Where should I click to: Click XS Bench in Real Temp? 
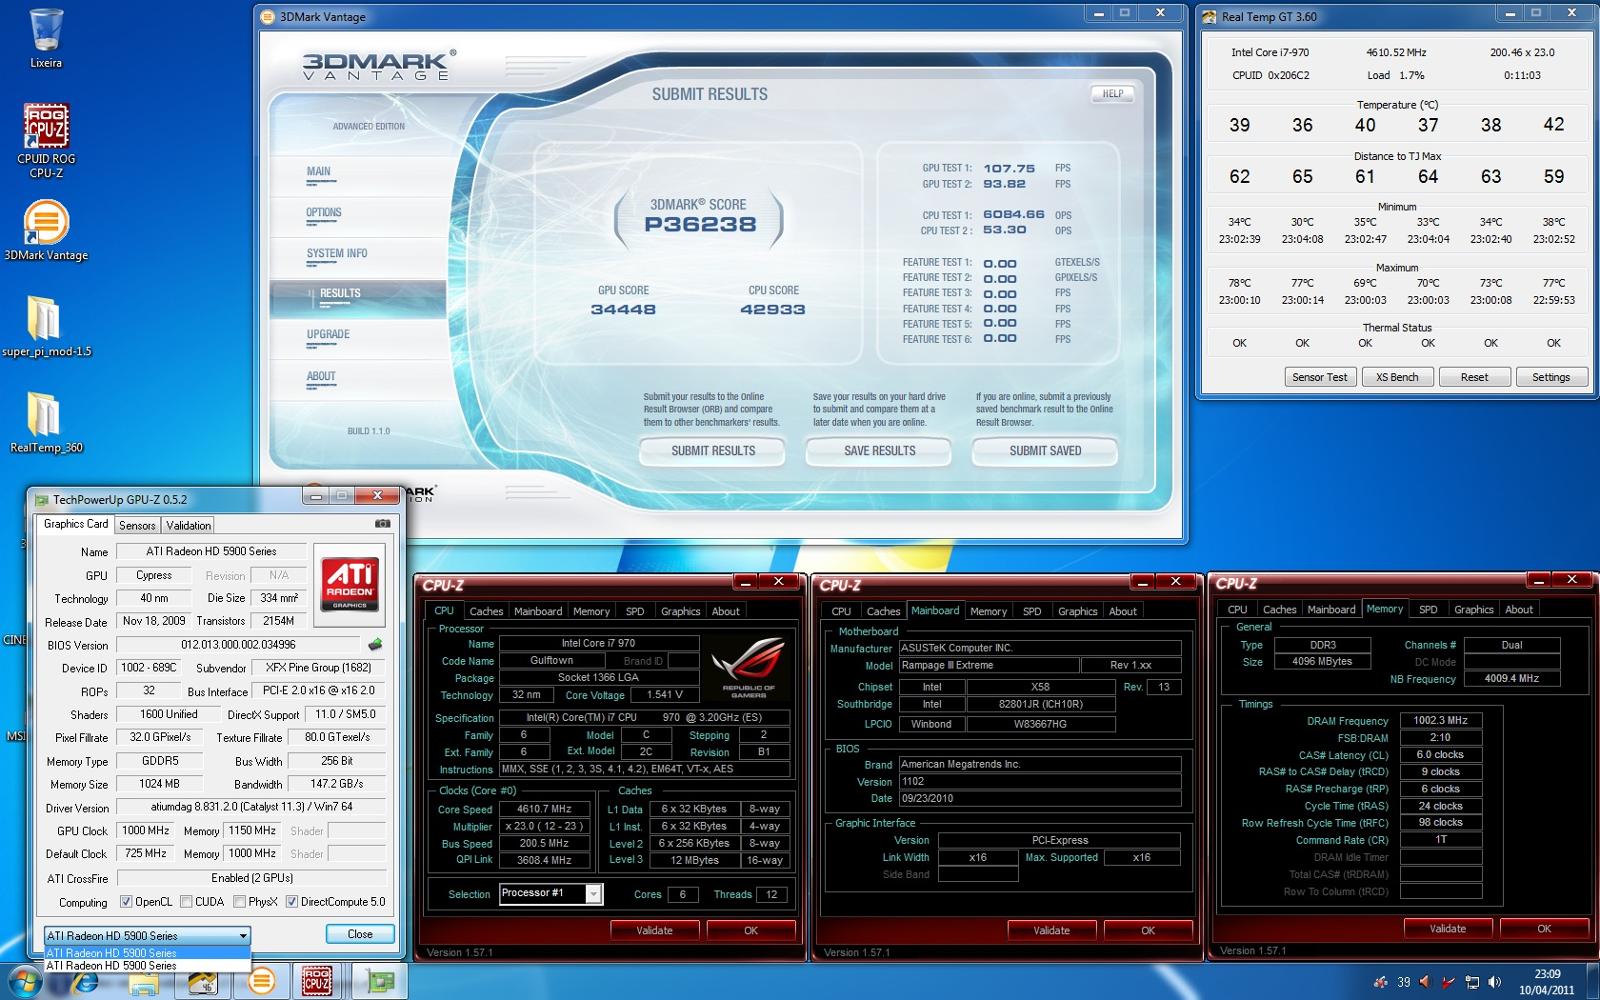click(1397, 377)
